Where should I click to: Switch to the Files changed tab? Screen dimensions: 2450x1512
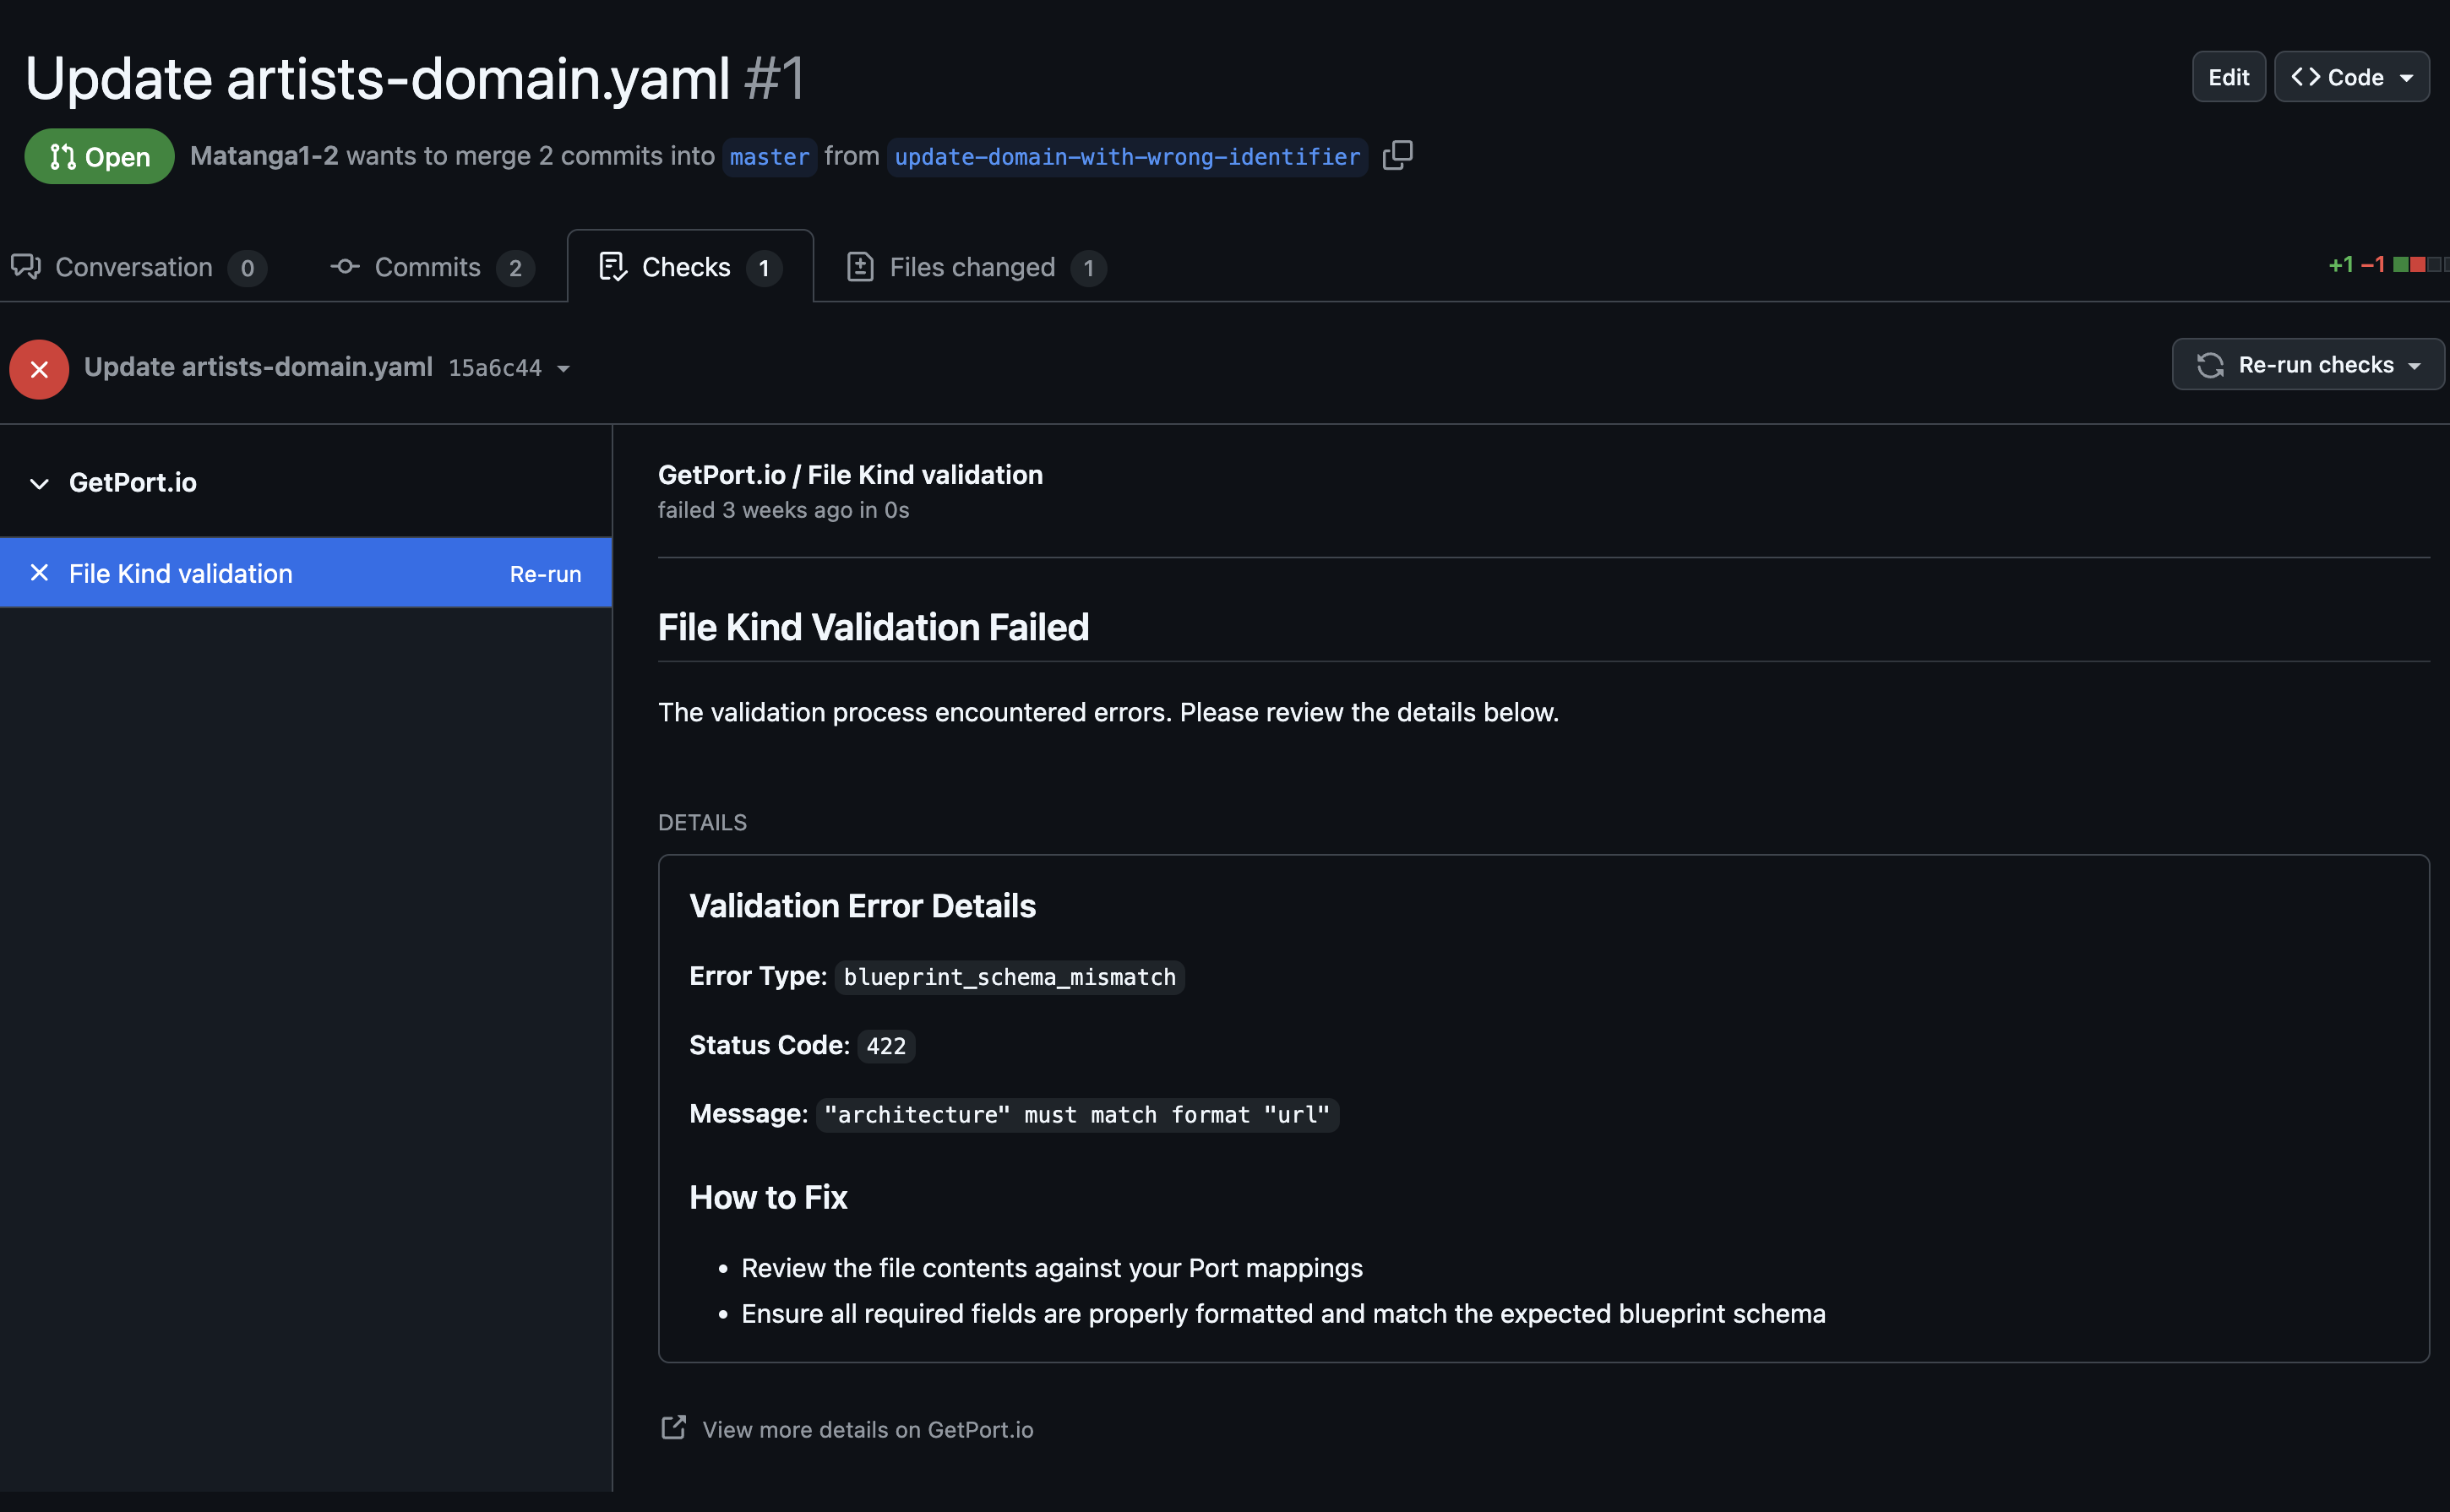coord(972,267)
